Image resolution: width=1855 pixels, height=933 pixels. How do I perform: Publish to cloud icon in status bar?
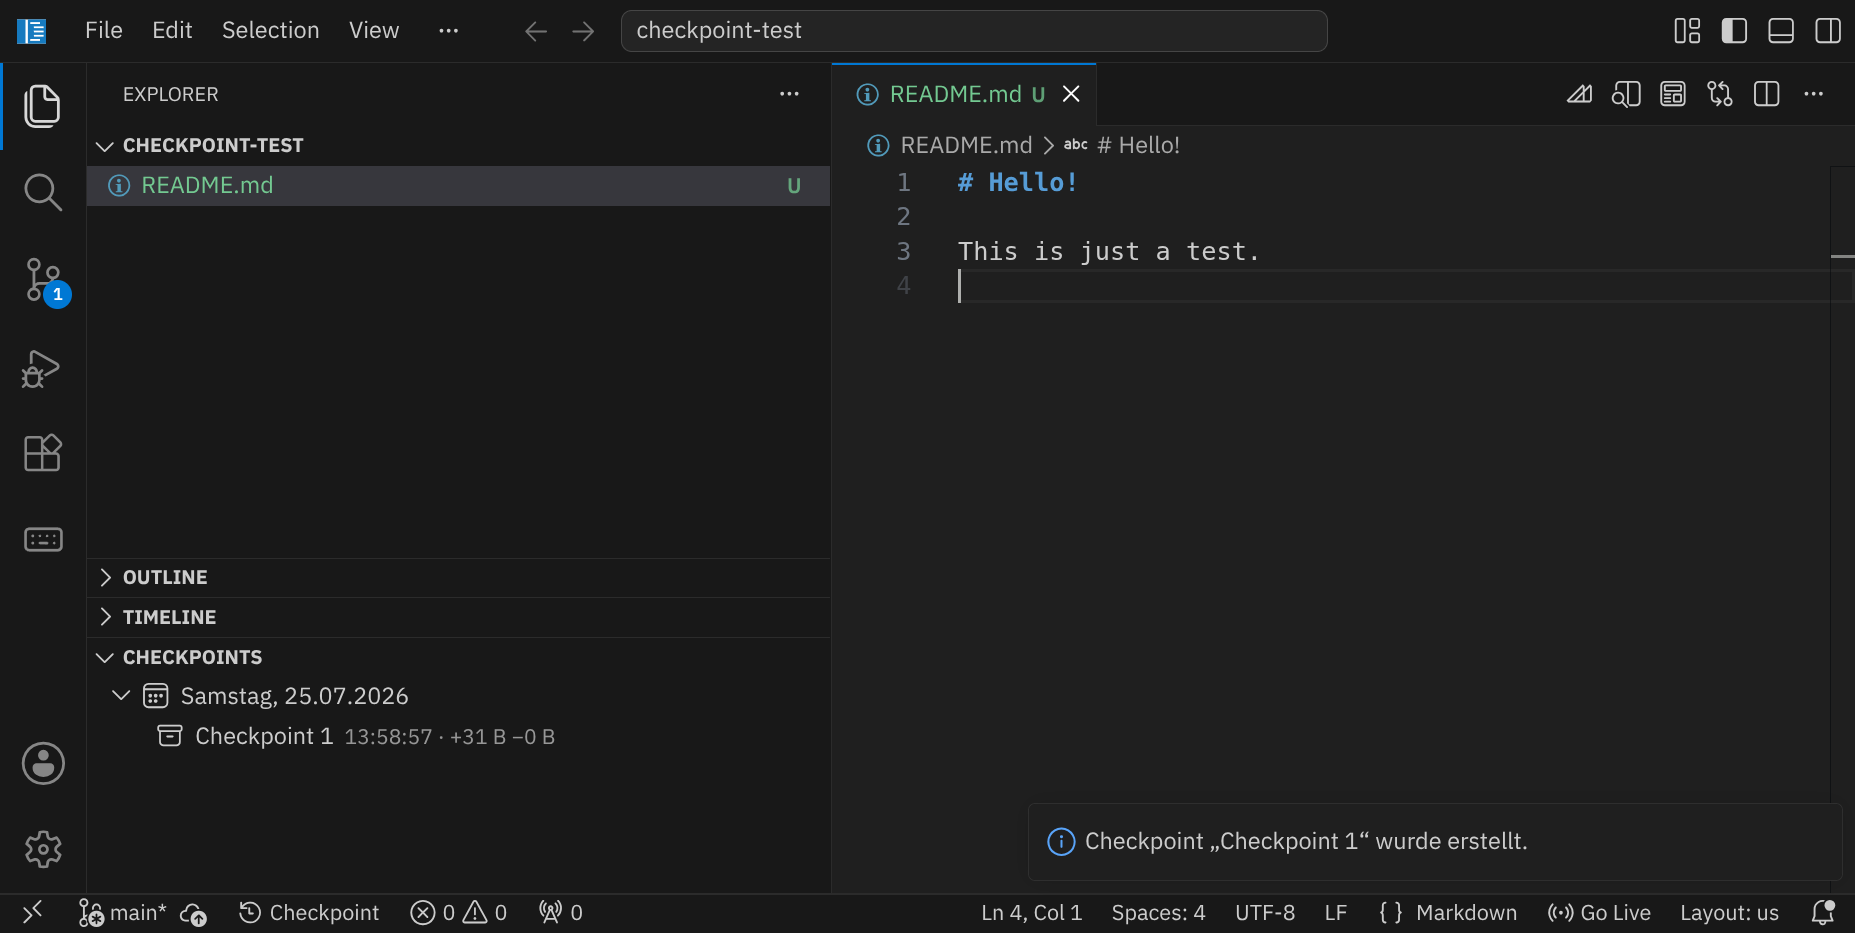point(194,913)
